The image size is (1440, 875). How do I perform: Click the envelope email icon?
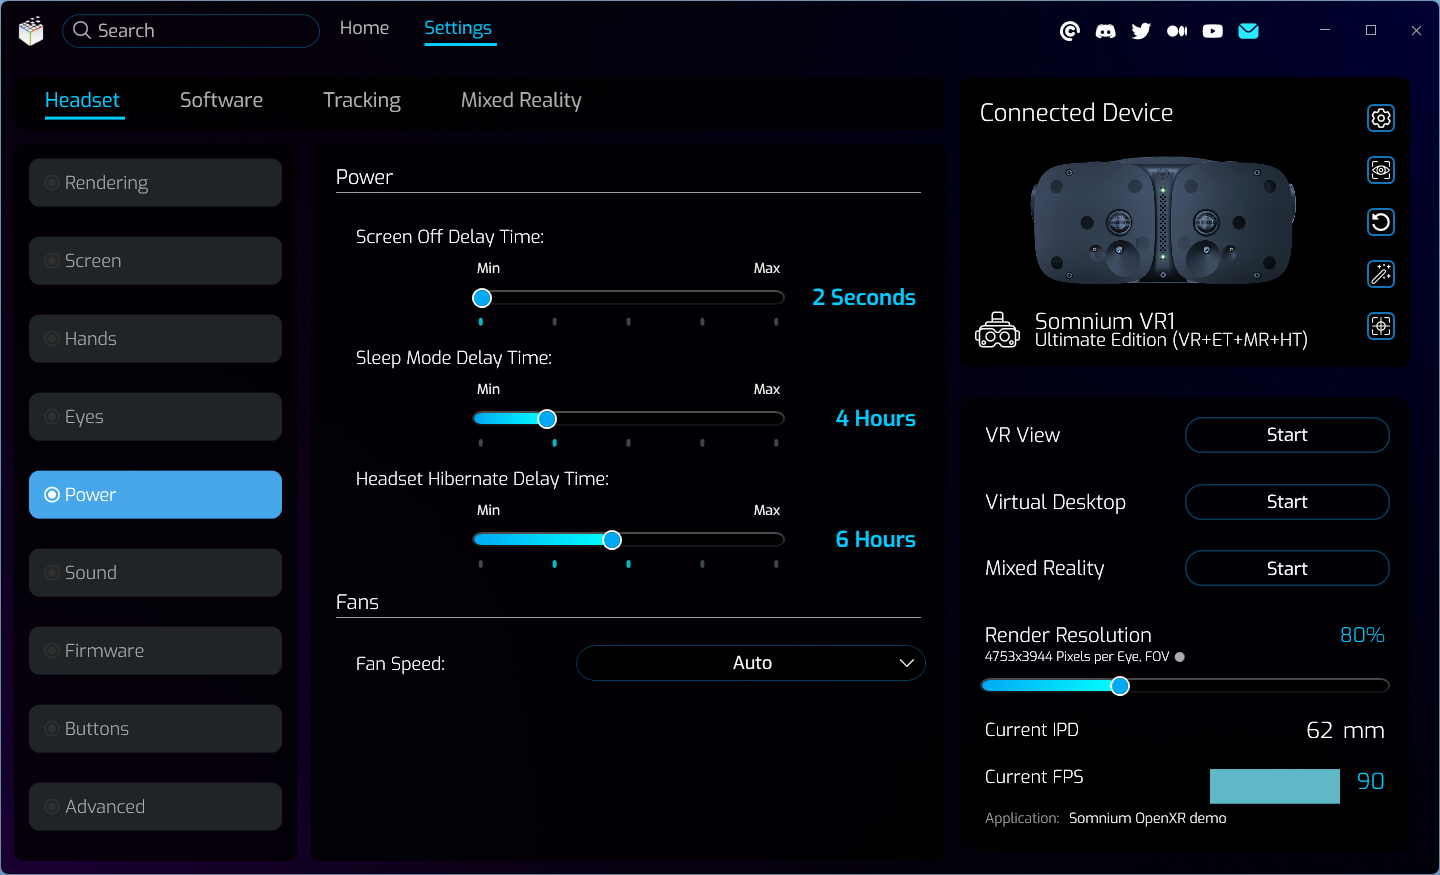pos(1248,31)
